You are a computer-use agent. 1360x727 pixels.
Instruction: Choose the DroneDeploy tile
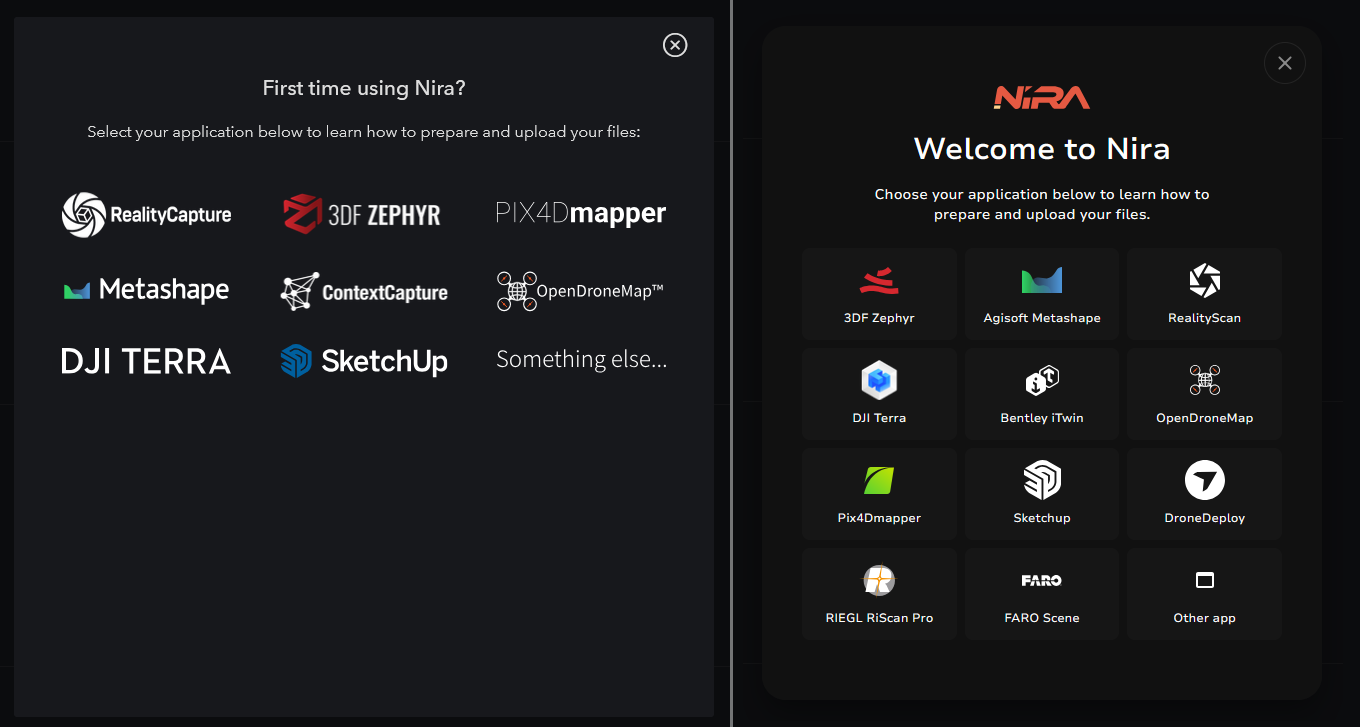coord(1204,494)
